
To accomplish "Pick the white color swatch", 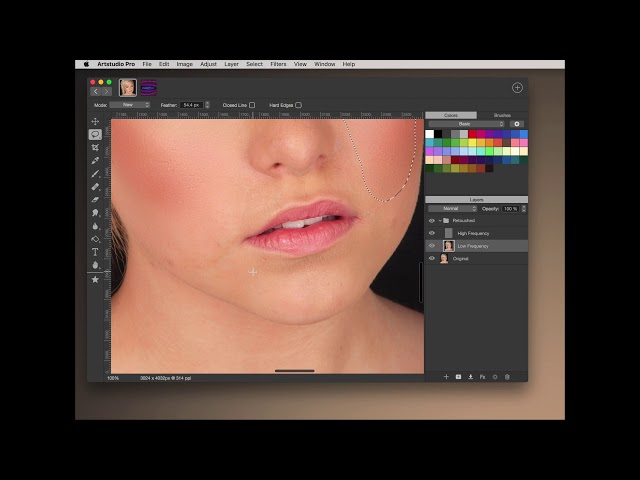I will (429, 134).
